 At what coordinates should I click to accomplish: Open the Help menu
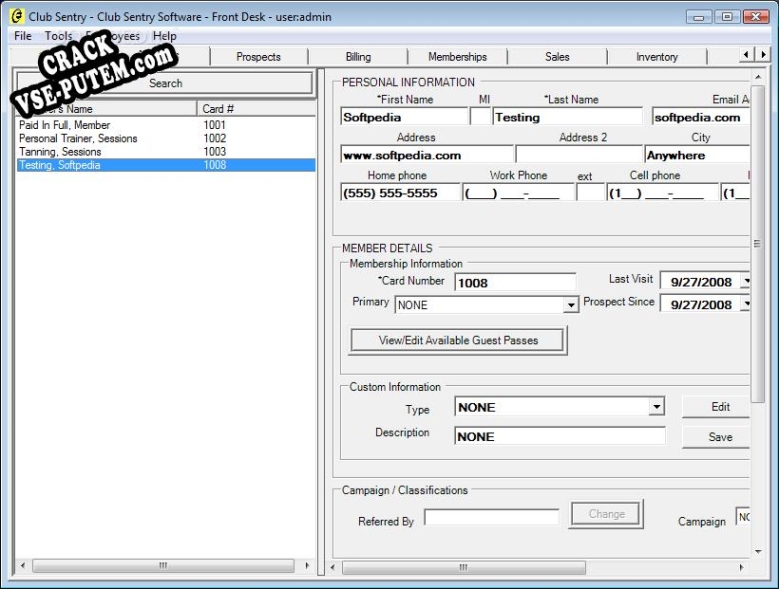coord(164,36)
